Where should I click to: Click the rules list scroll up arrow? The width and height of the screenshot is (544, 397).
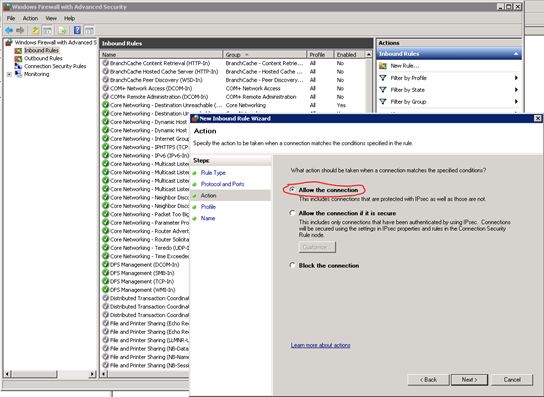[368, 54]
